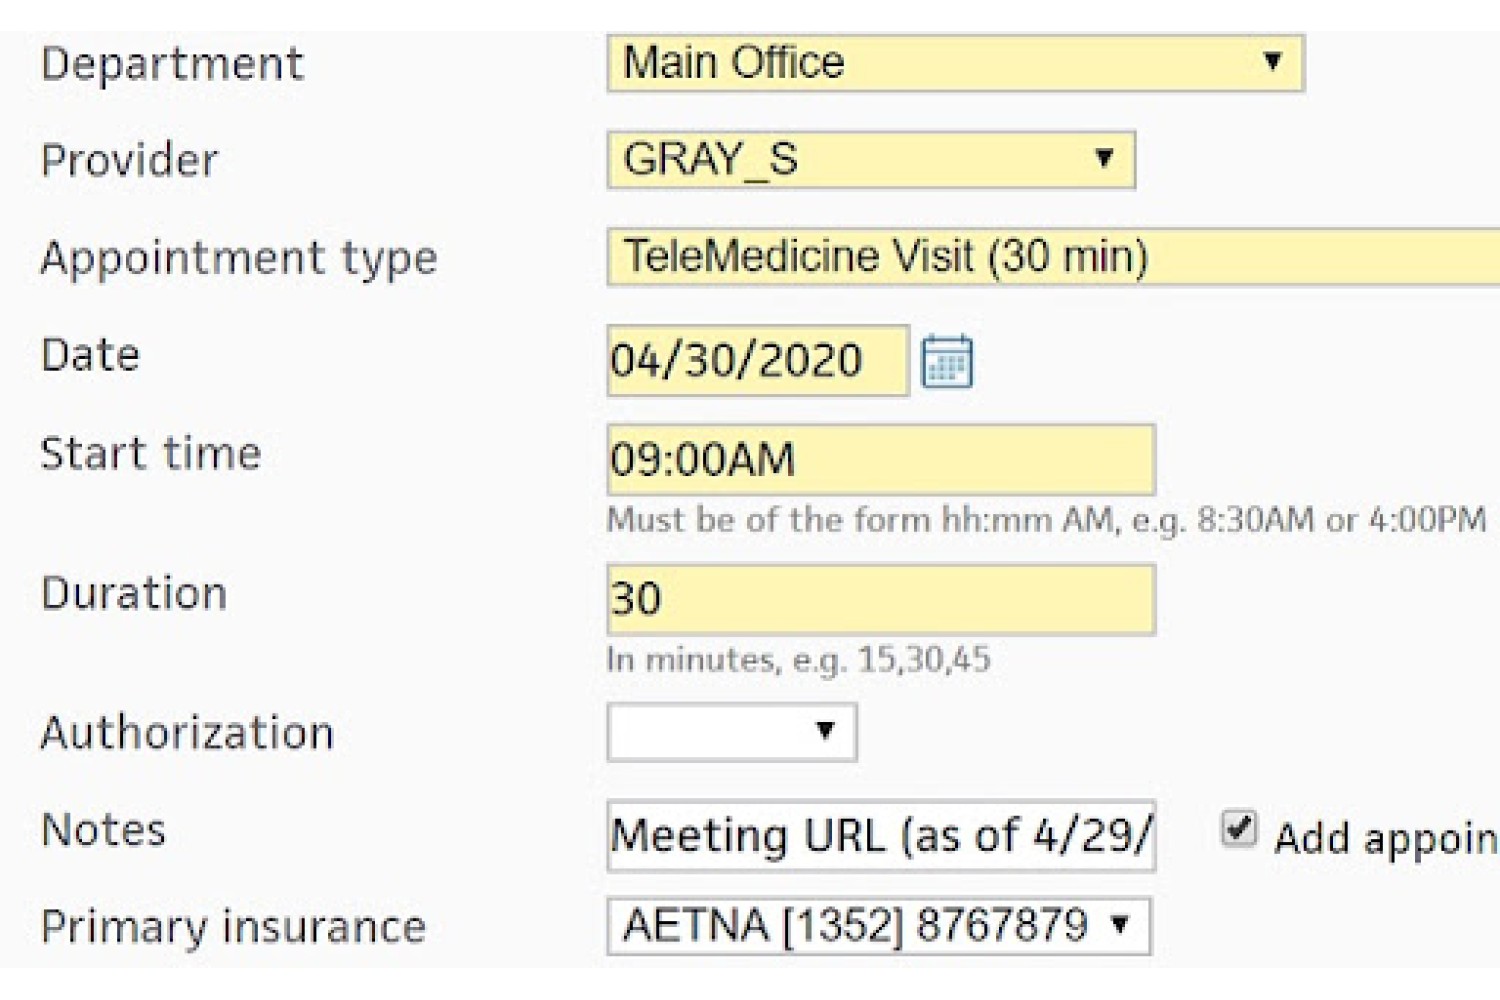The height and width of the screenshot is (1000, 1500).
Task: Click the Primary insurance dropdown arrow
Action: tap(1120, 925)
